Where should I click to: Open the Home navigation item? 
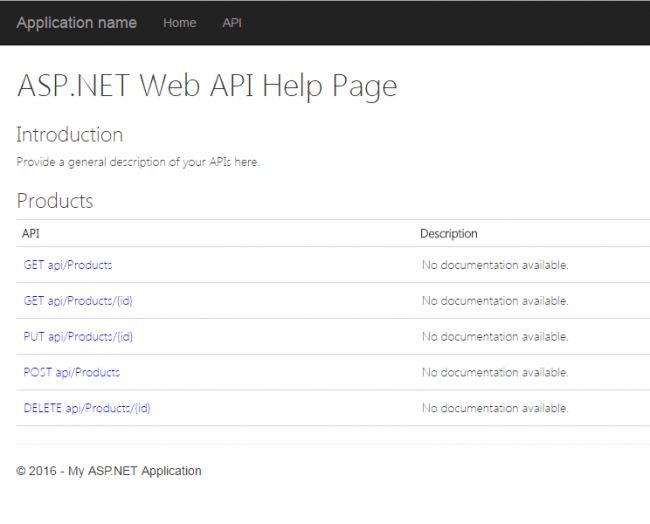(x=180, y=23)
